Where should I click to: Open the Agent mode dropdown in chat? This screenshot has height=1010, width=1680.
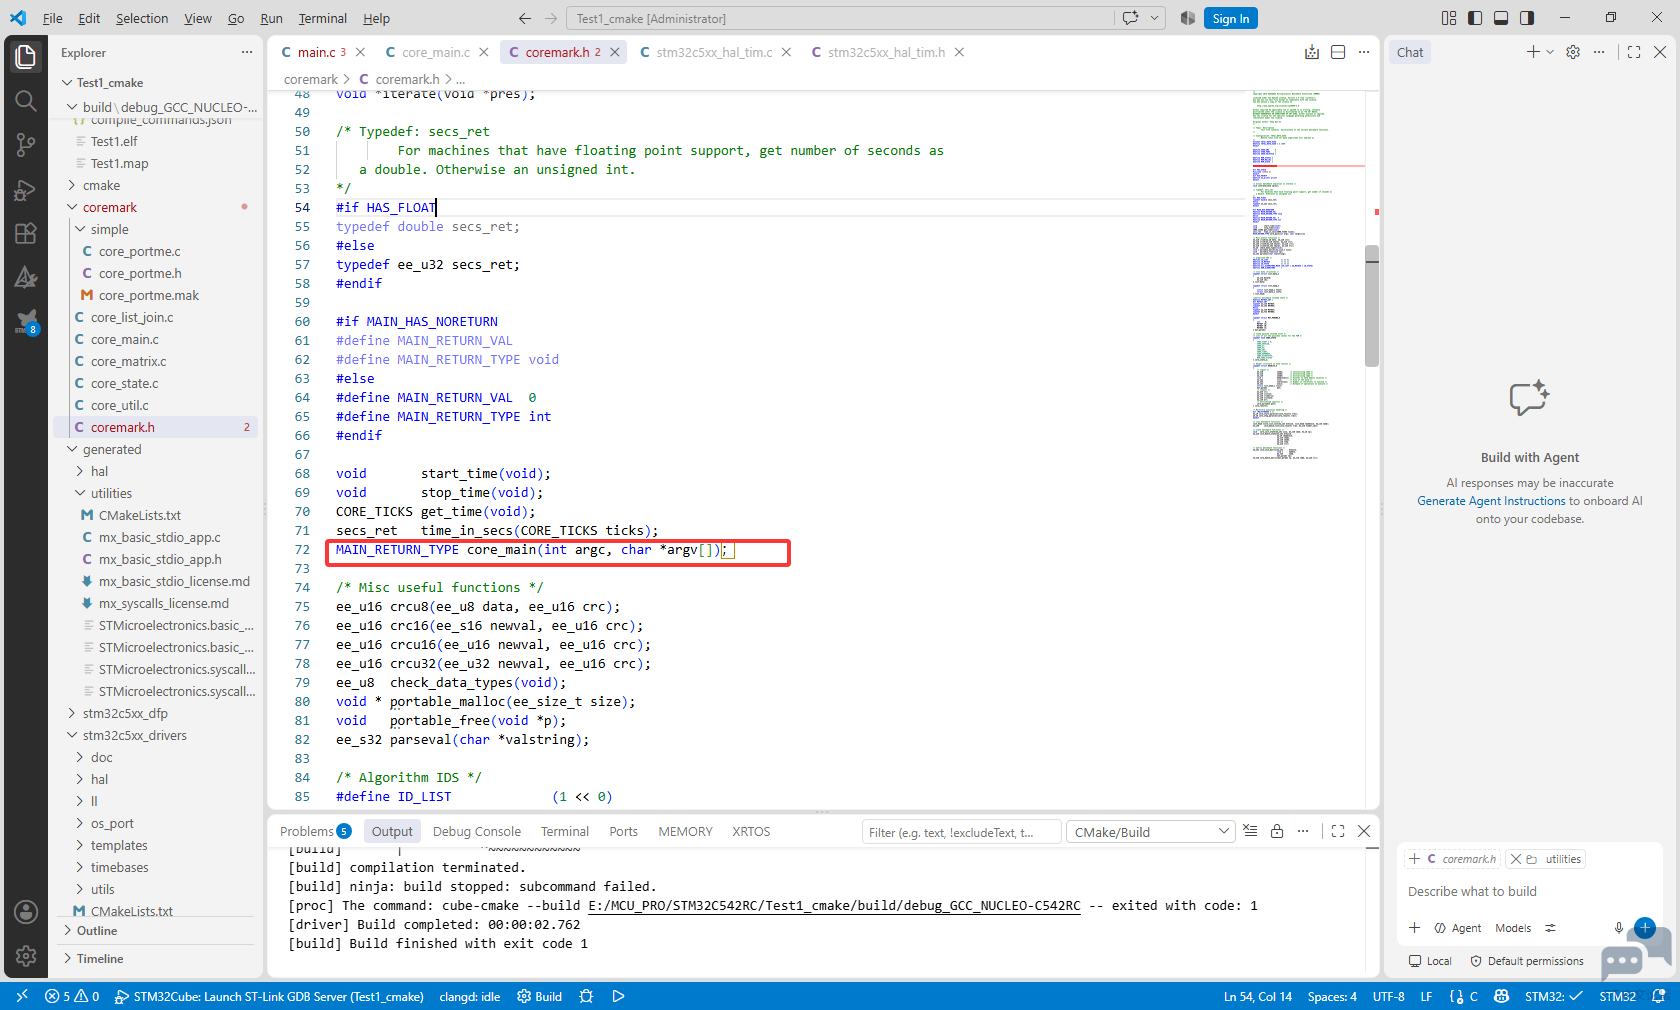click(1458, 928)
